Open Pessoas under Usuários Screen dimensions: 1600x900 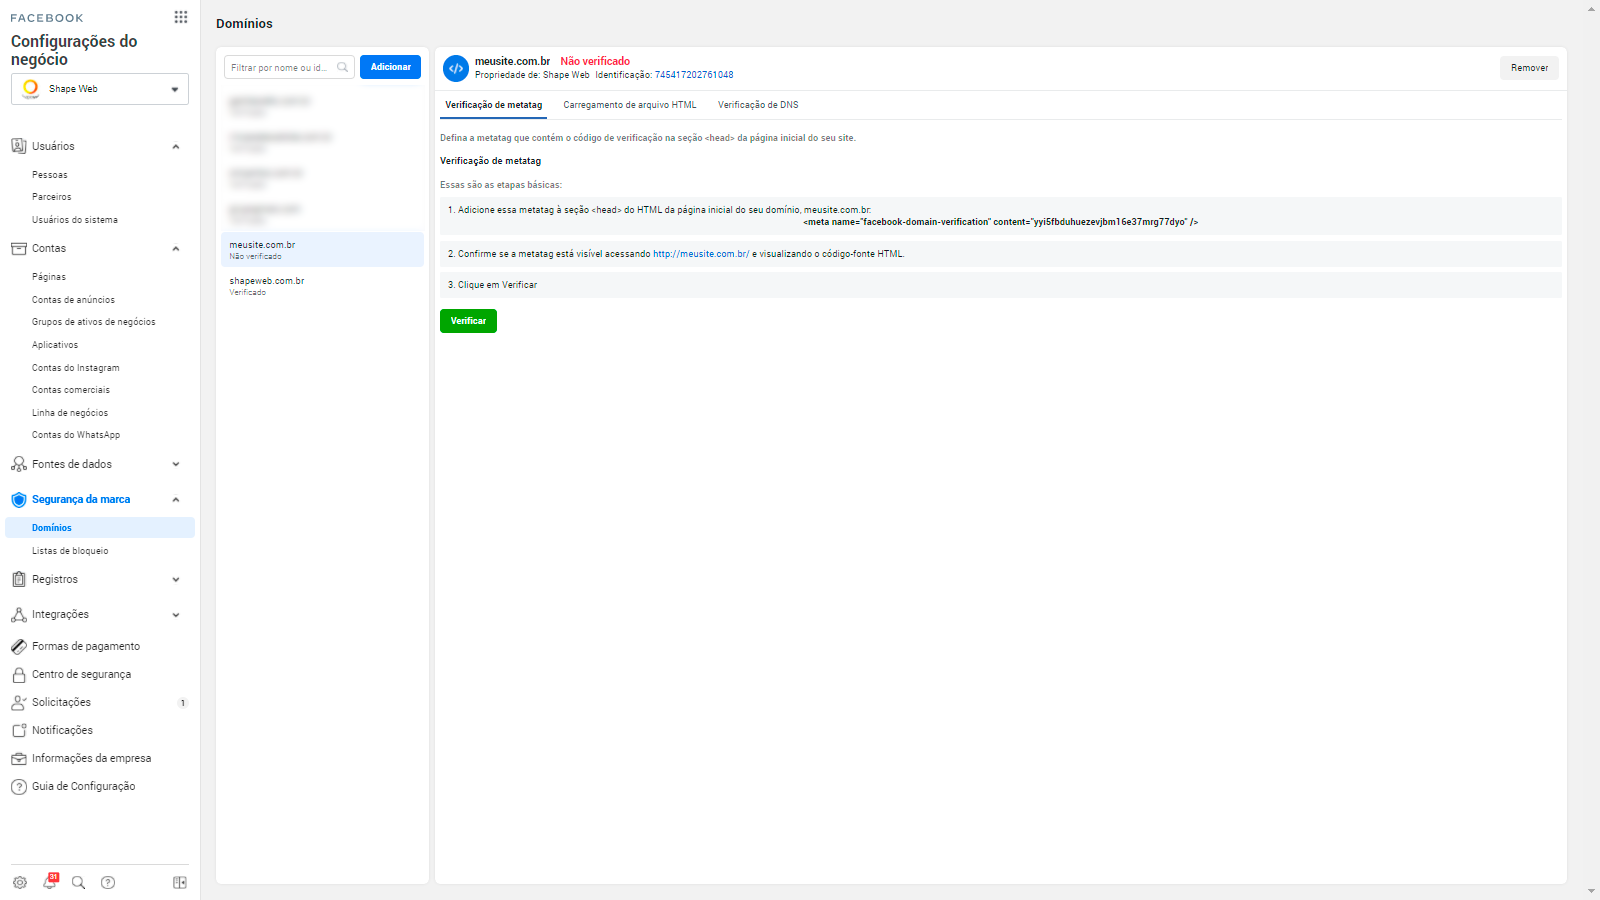pos(50,175)
